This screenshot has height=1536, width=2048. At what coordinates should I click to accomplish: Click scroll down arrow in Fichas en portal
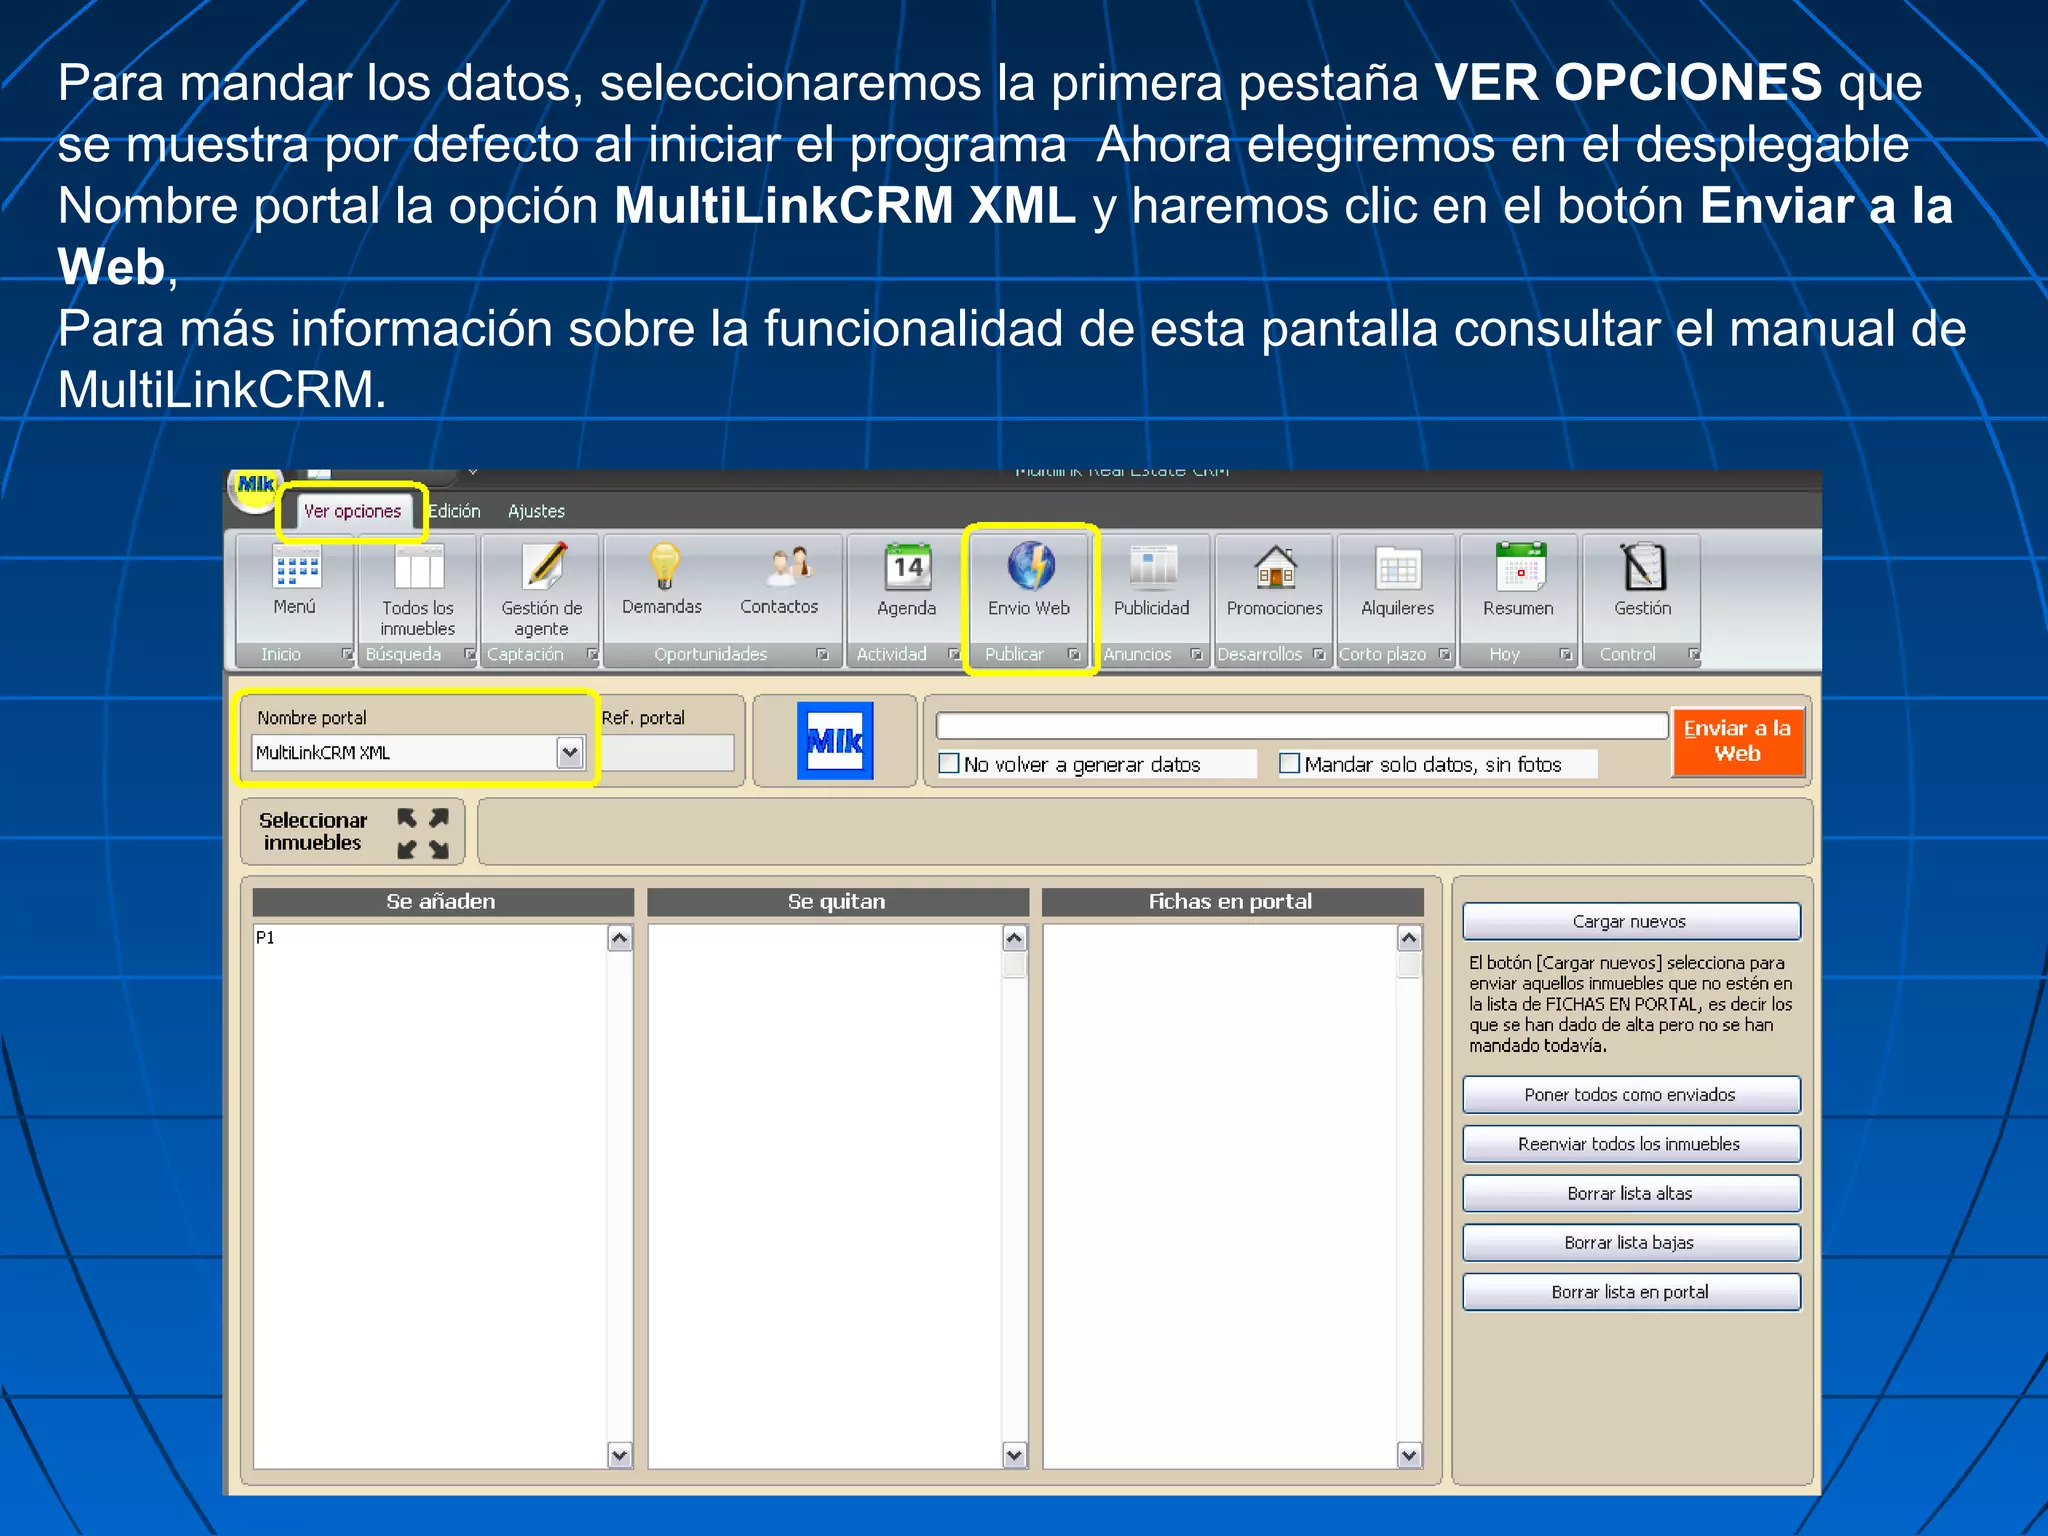pyautogui.click(x=1410, y=1455)
